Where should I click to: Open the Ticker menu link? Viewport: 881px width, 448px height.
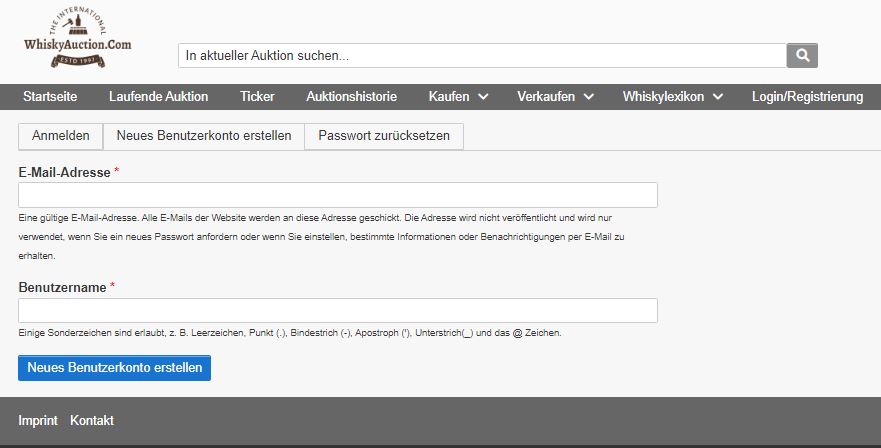pos(257,97)
